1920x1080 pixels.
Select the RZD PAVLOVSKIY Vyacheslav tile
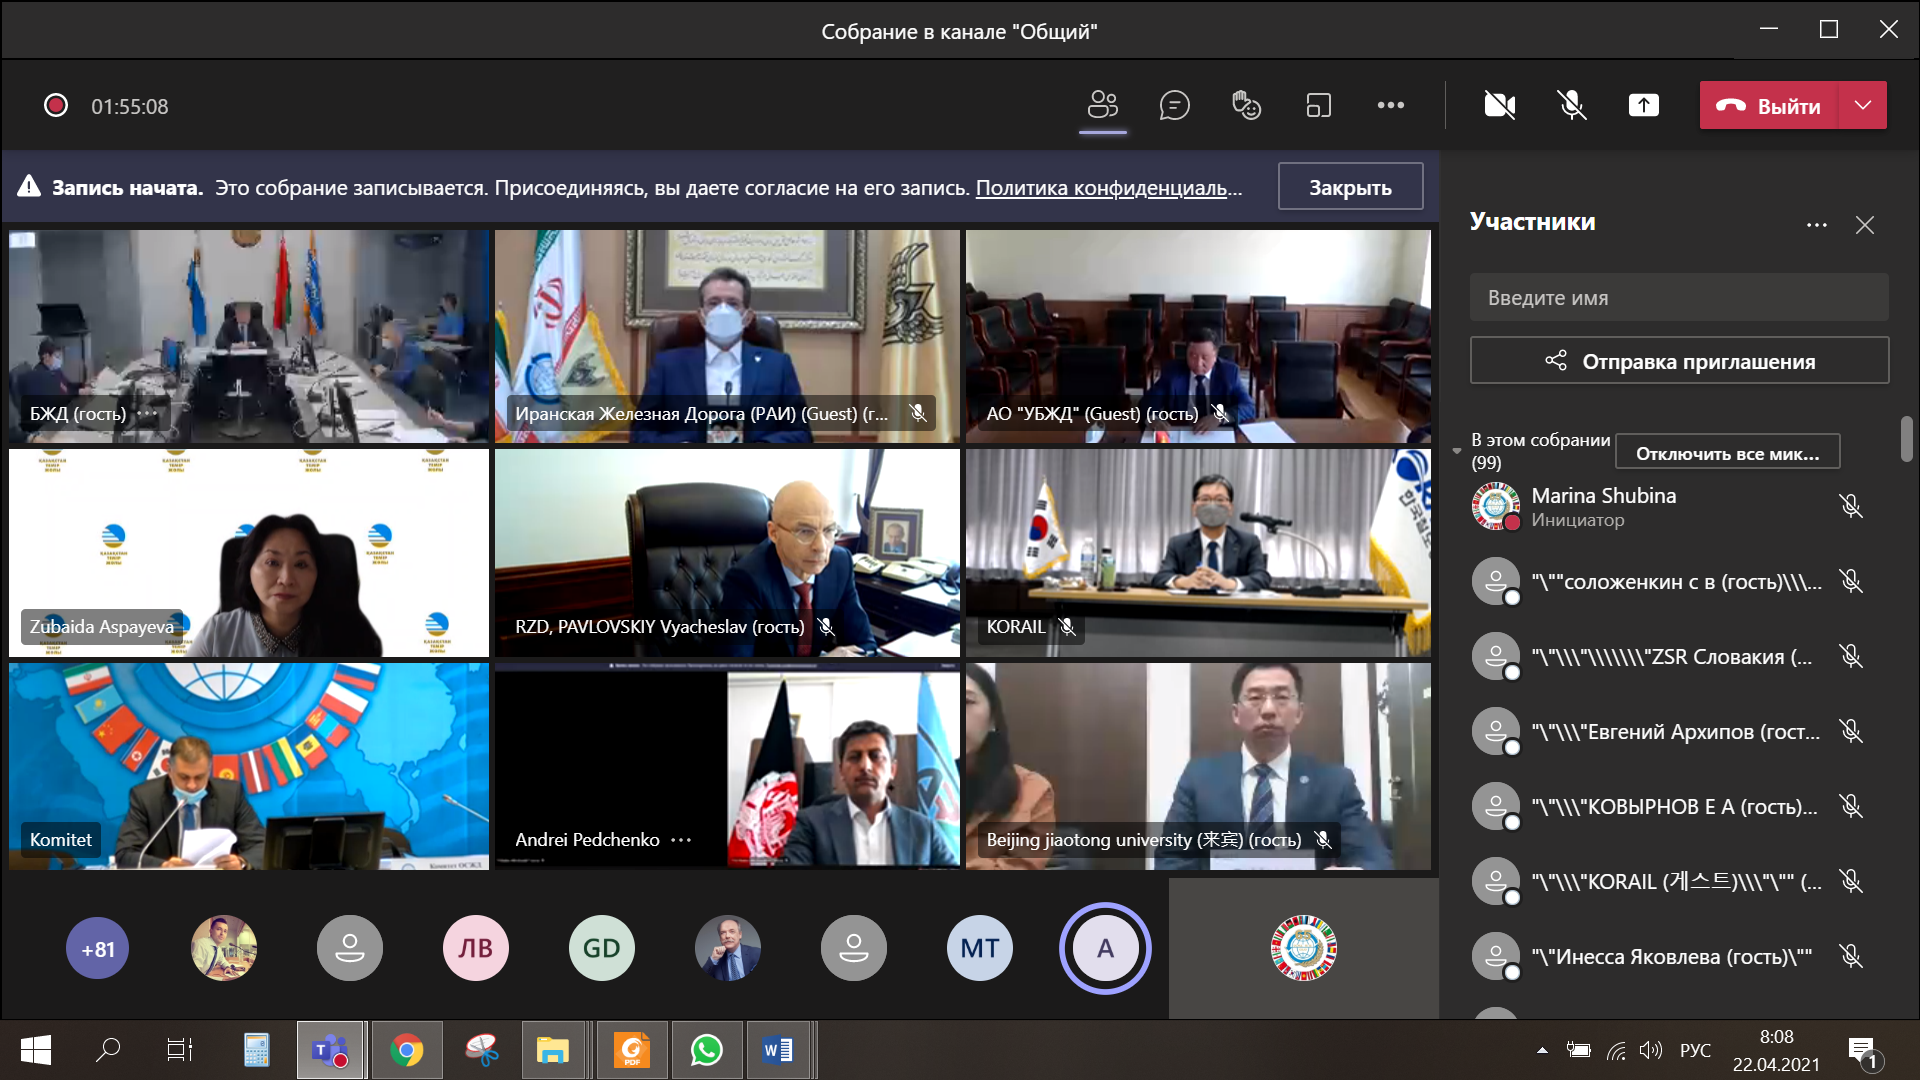point(727,552)
